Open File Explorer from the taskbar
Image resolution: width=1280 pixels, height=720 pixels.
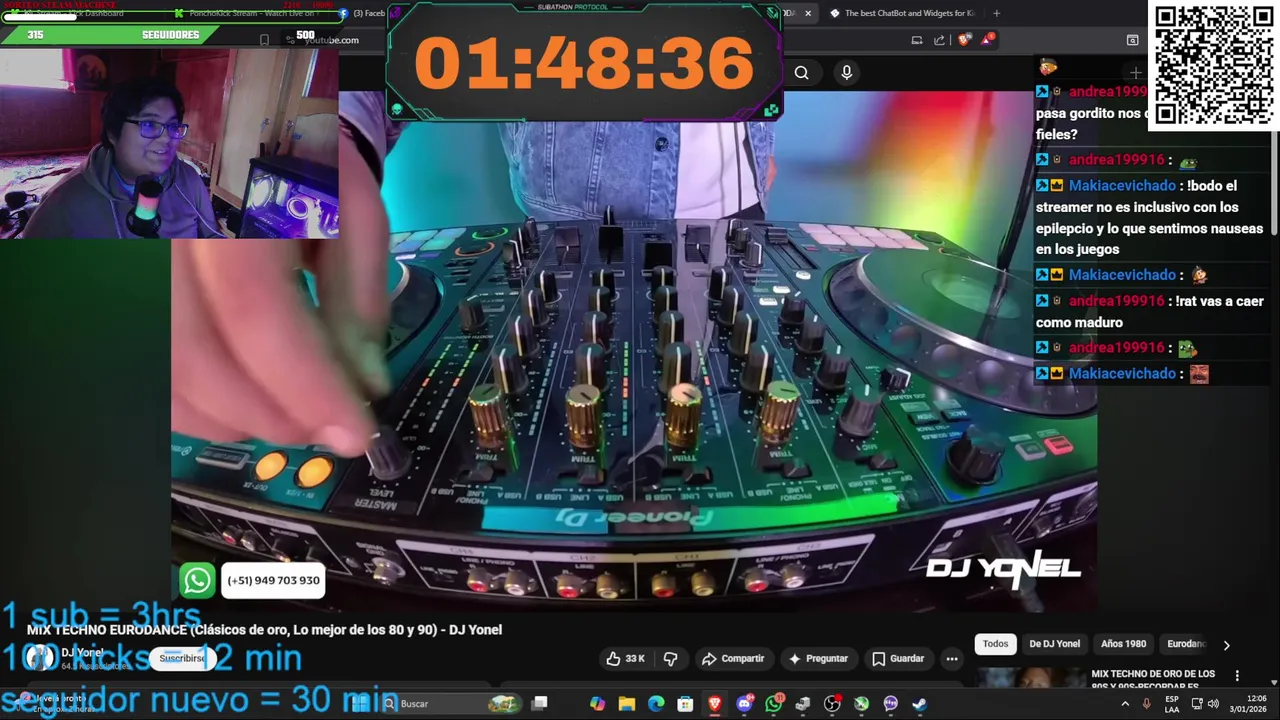[626, 704]
